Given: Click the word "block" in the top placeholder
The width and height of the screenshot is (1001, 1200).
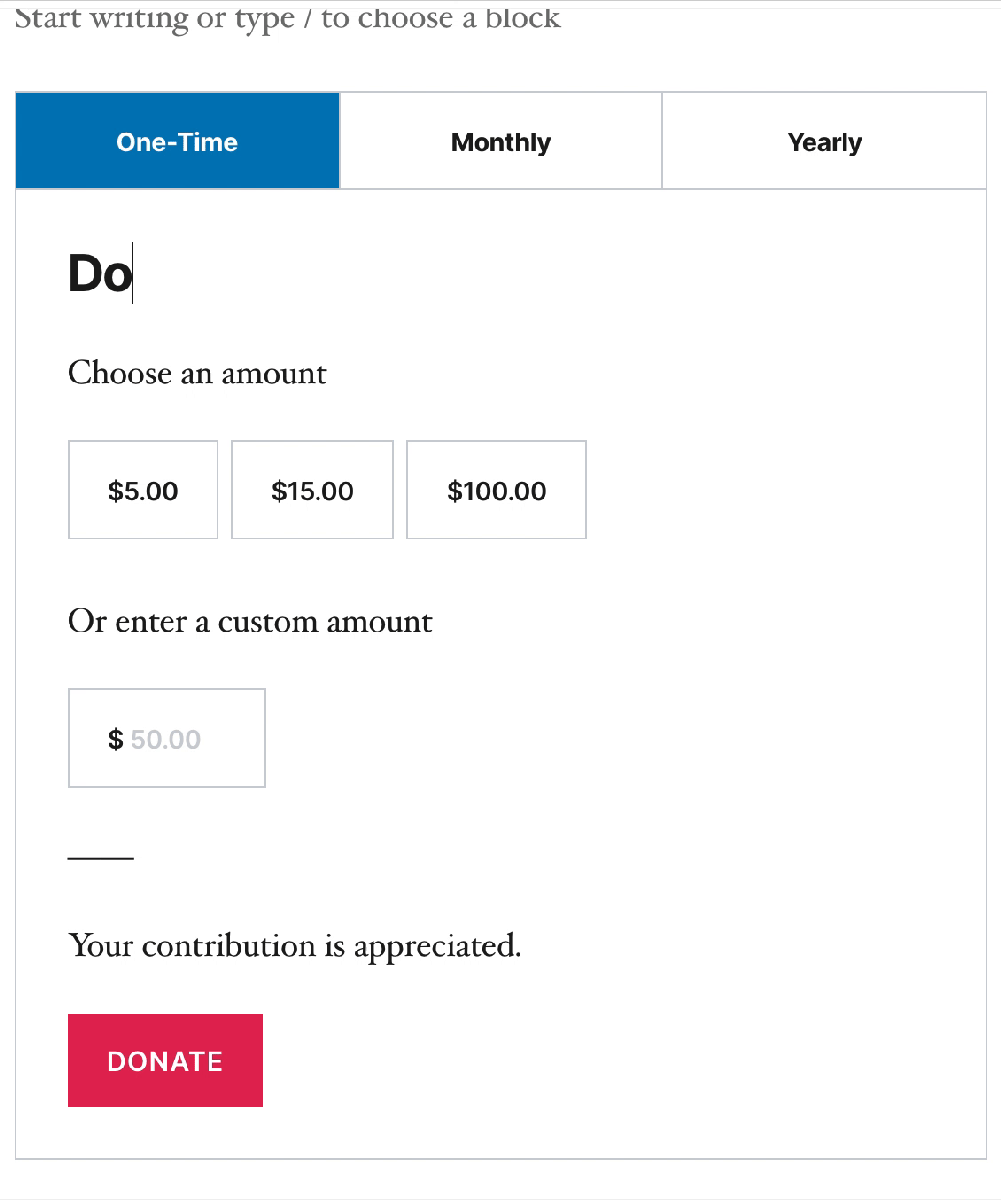Looking at the screenshot, I should click(522, 18).
